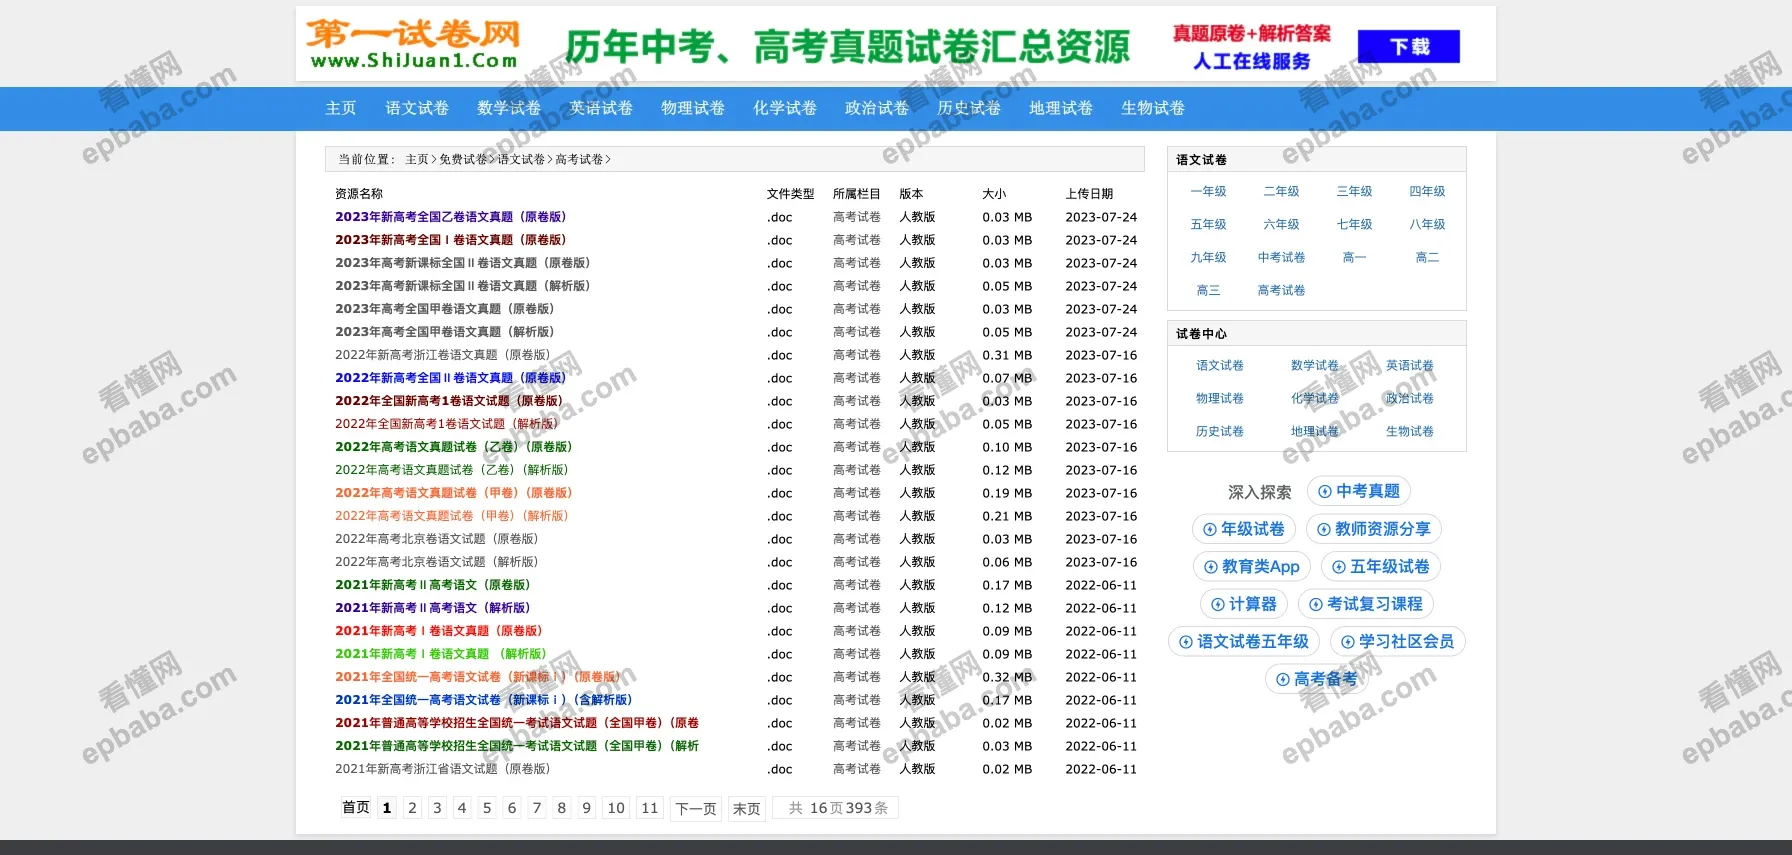This screenshot has height=855, width=1792.
Task: Click the blue 下载 button in banner
Action: [1408, 46]
